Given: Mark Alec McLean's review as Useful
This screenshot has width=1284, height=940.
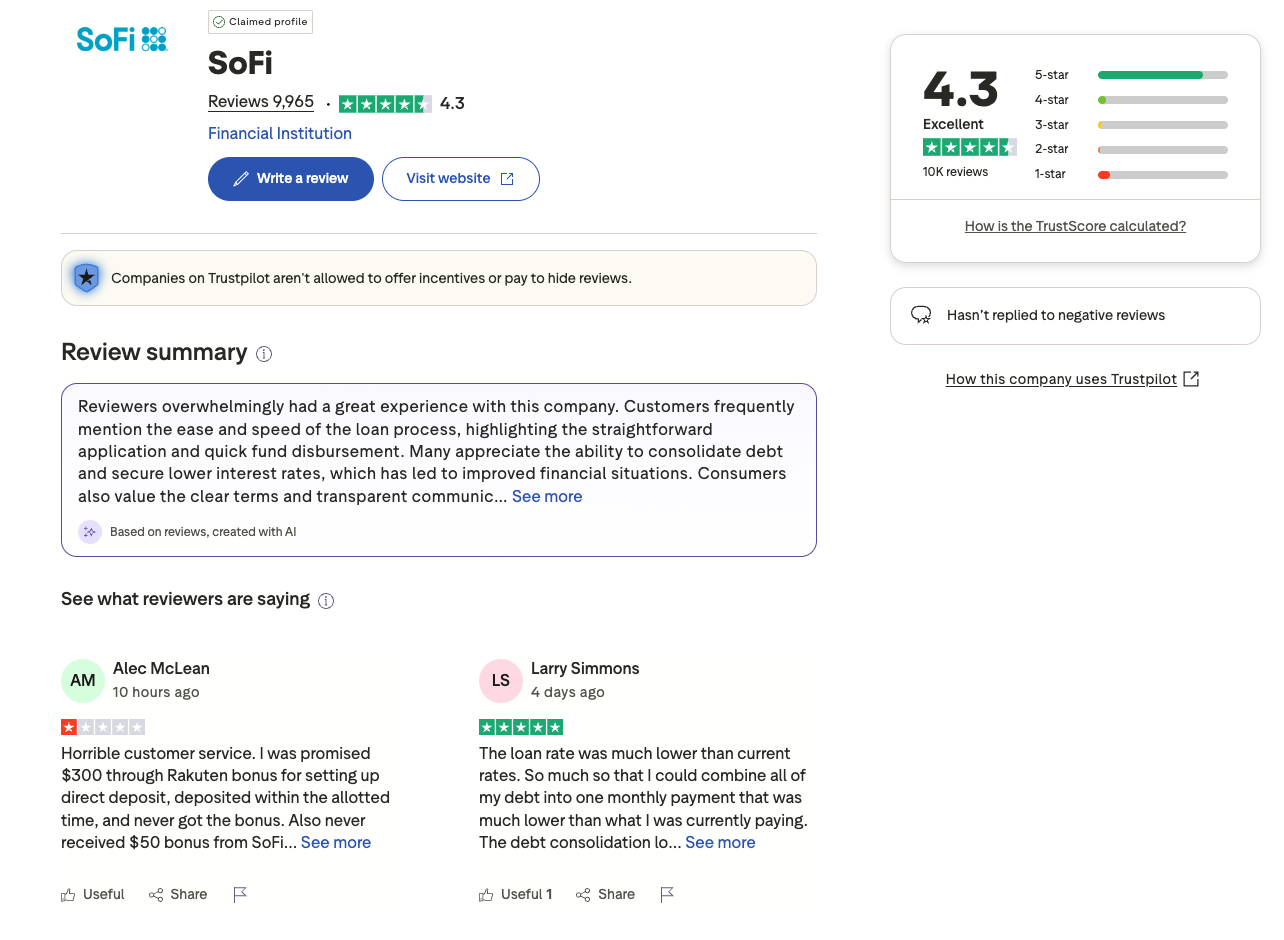Looking at the screenshot, I should 92,894.
